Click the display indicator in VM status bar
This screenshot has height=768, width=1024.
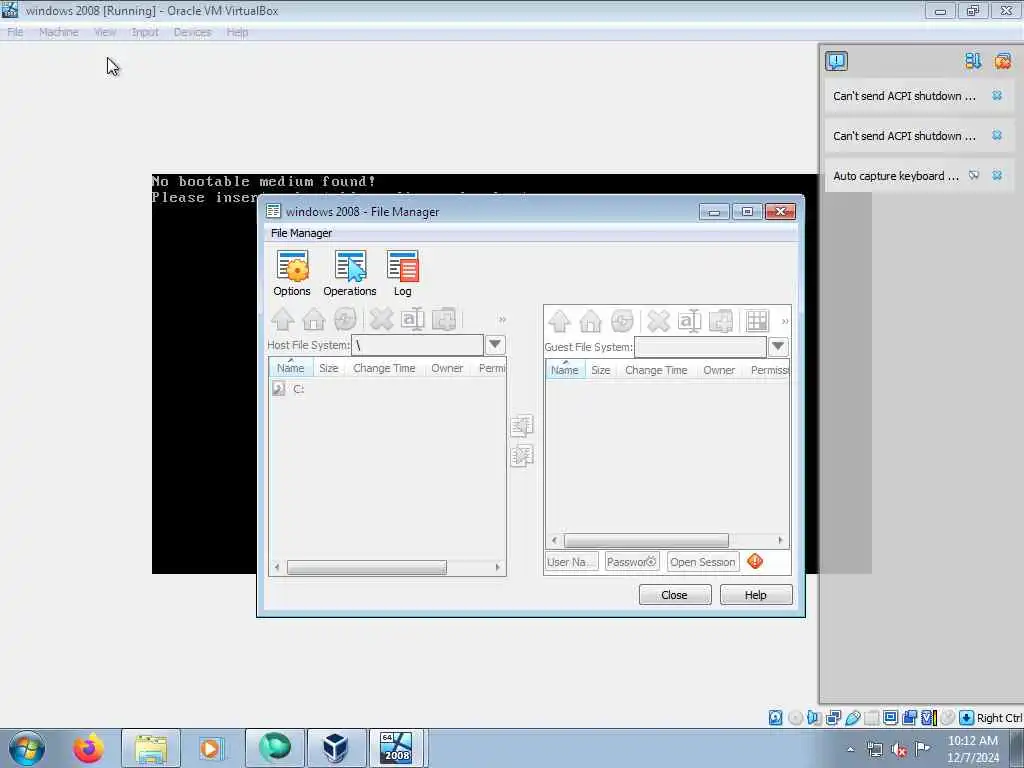(890, 718)
